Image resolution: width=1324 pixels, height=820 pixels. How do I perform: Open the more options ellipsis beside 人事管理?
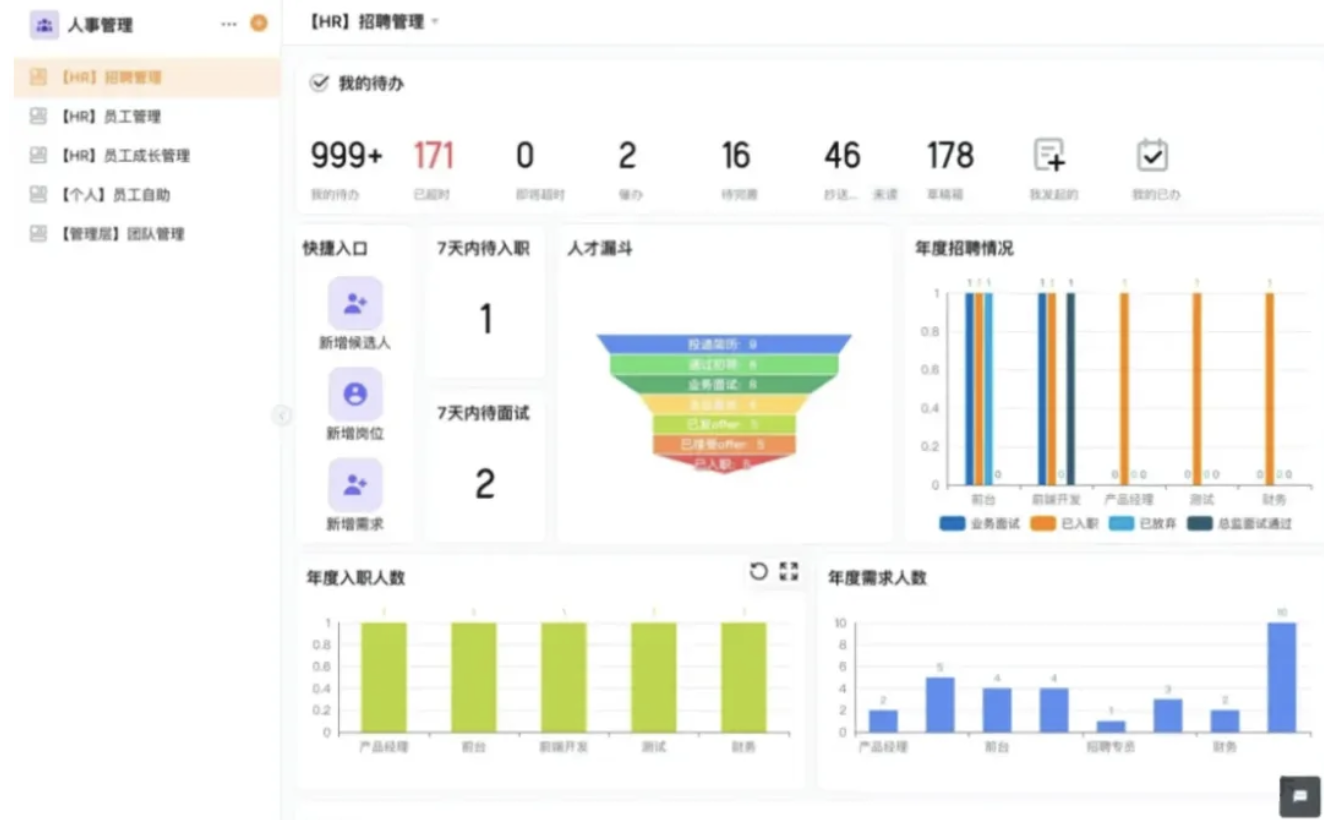[229, 24]
